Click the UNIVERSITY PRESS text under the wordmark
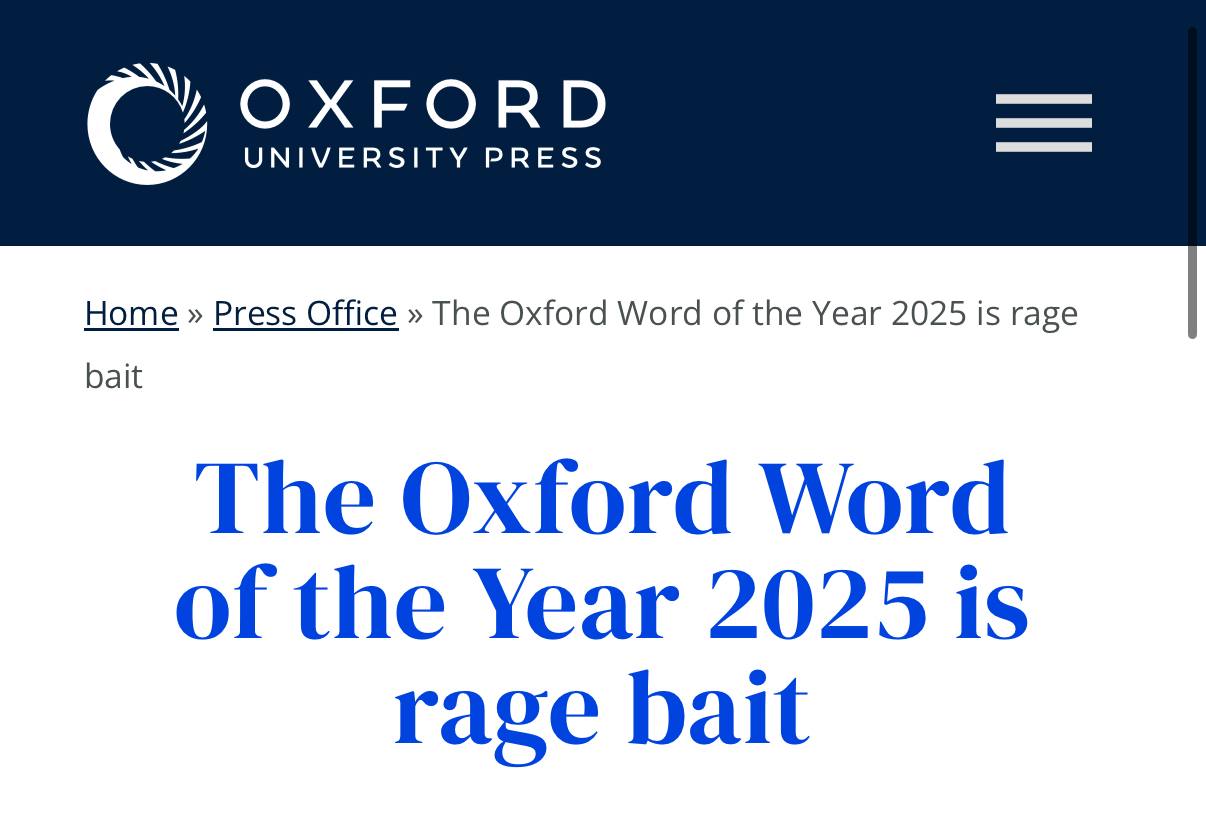The height and width of the screenshot is (840, 1206). 422,158
